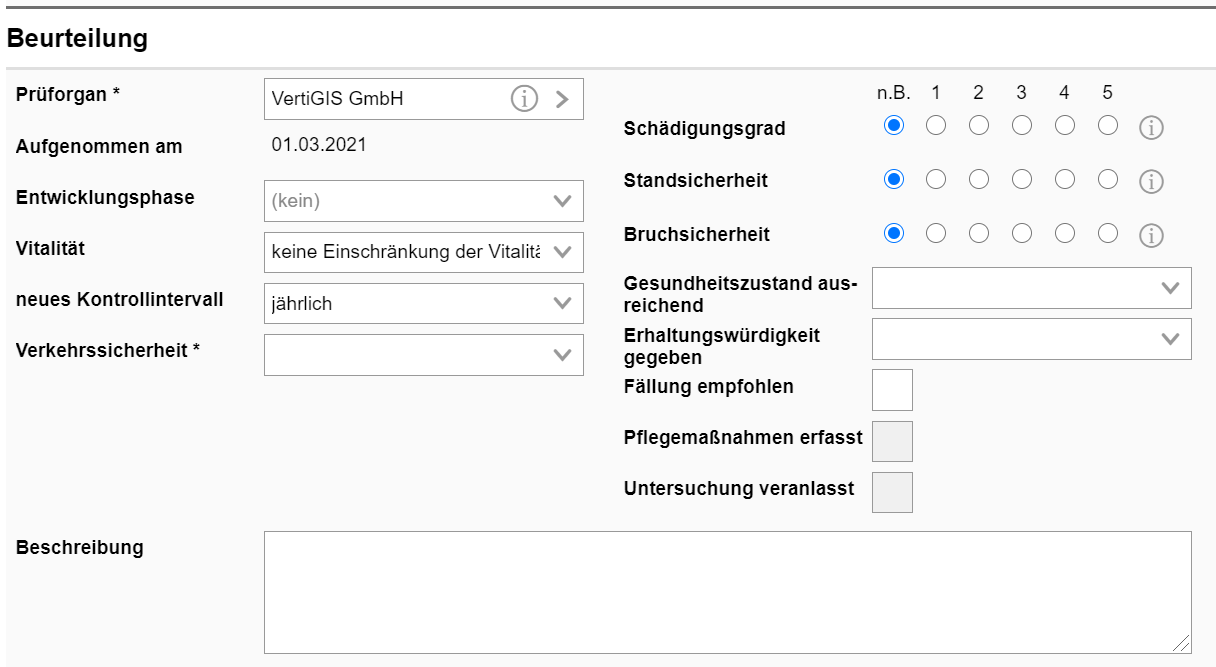Click the Pflegemaßnahmen erfasst checkbox

(x=892, y=441)
